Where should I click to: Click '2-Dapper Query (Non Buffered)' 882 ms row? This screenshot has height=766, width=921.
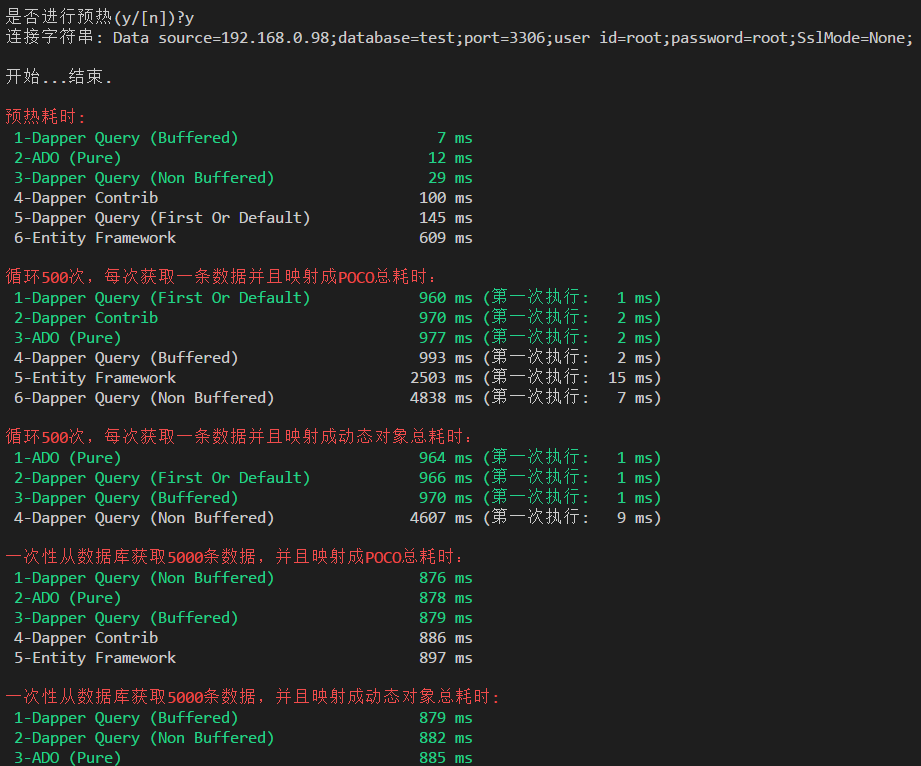click(243, 738)
